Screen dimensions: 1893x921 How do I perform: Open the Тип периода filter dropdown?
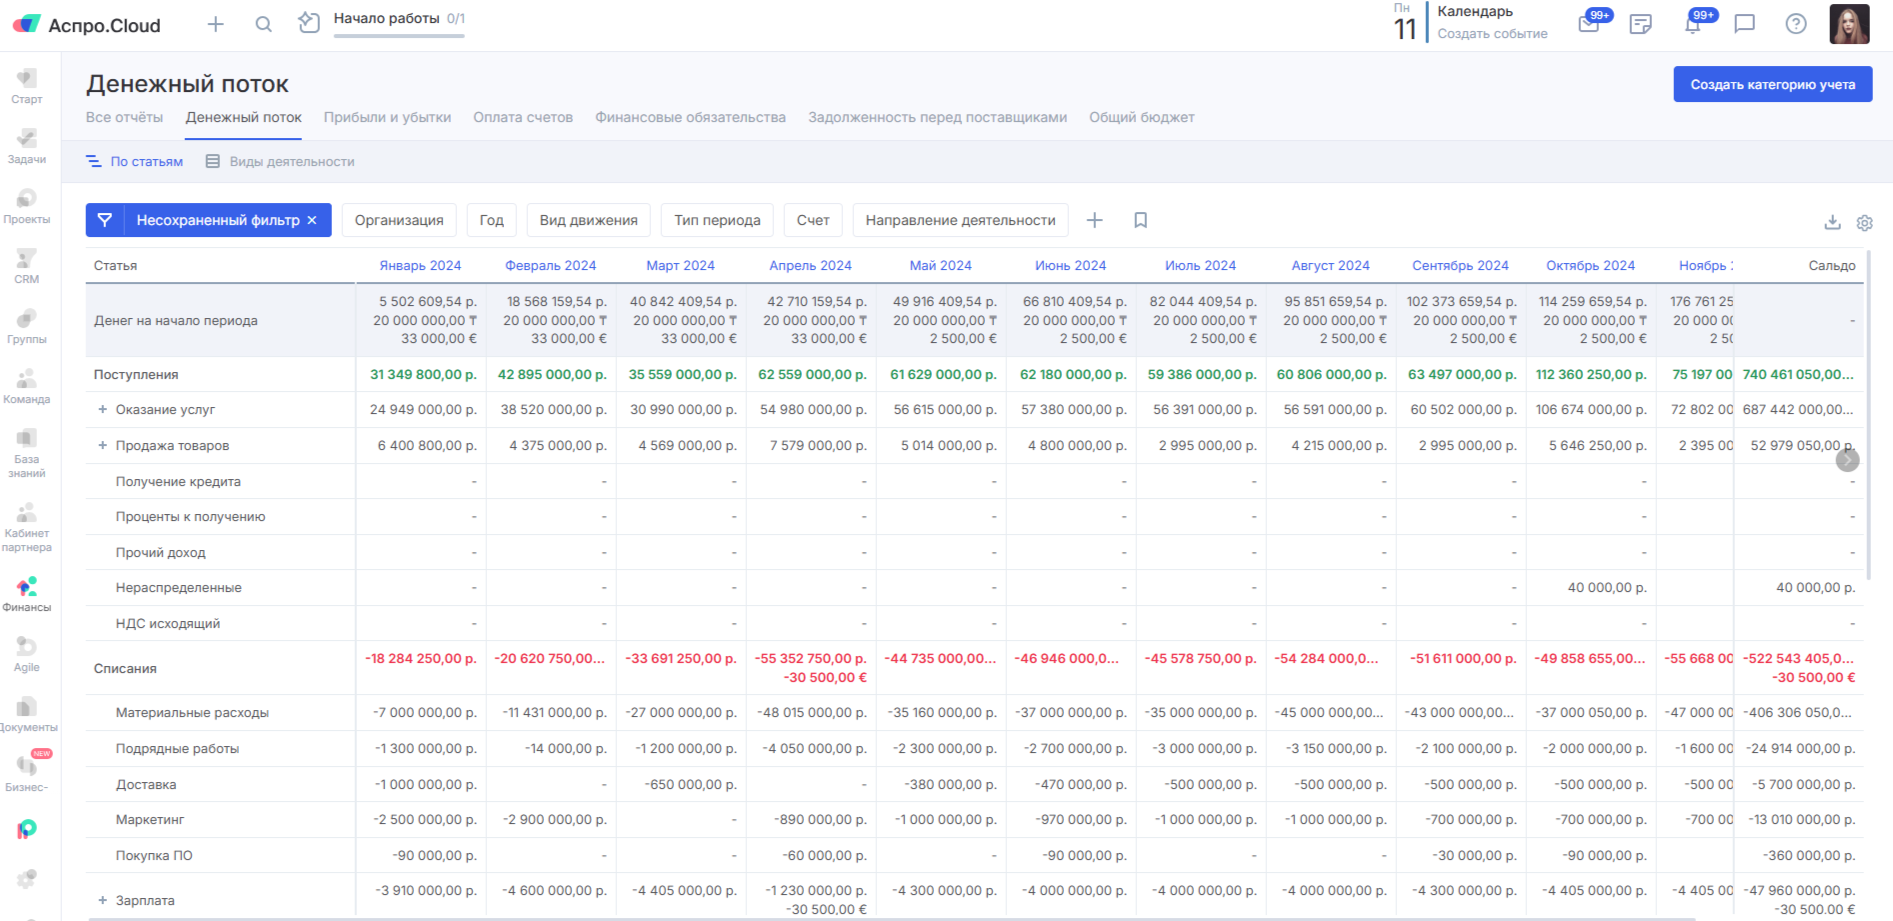[x=716, y=220]
